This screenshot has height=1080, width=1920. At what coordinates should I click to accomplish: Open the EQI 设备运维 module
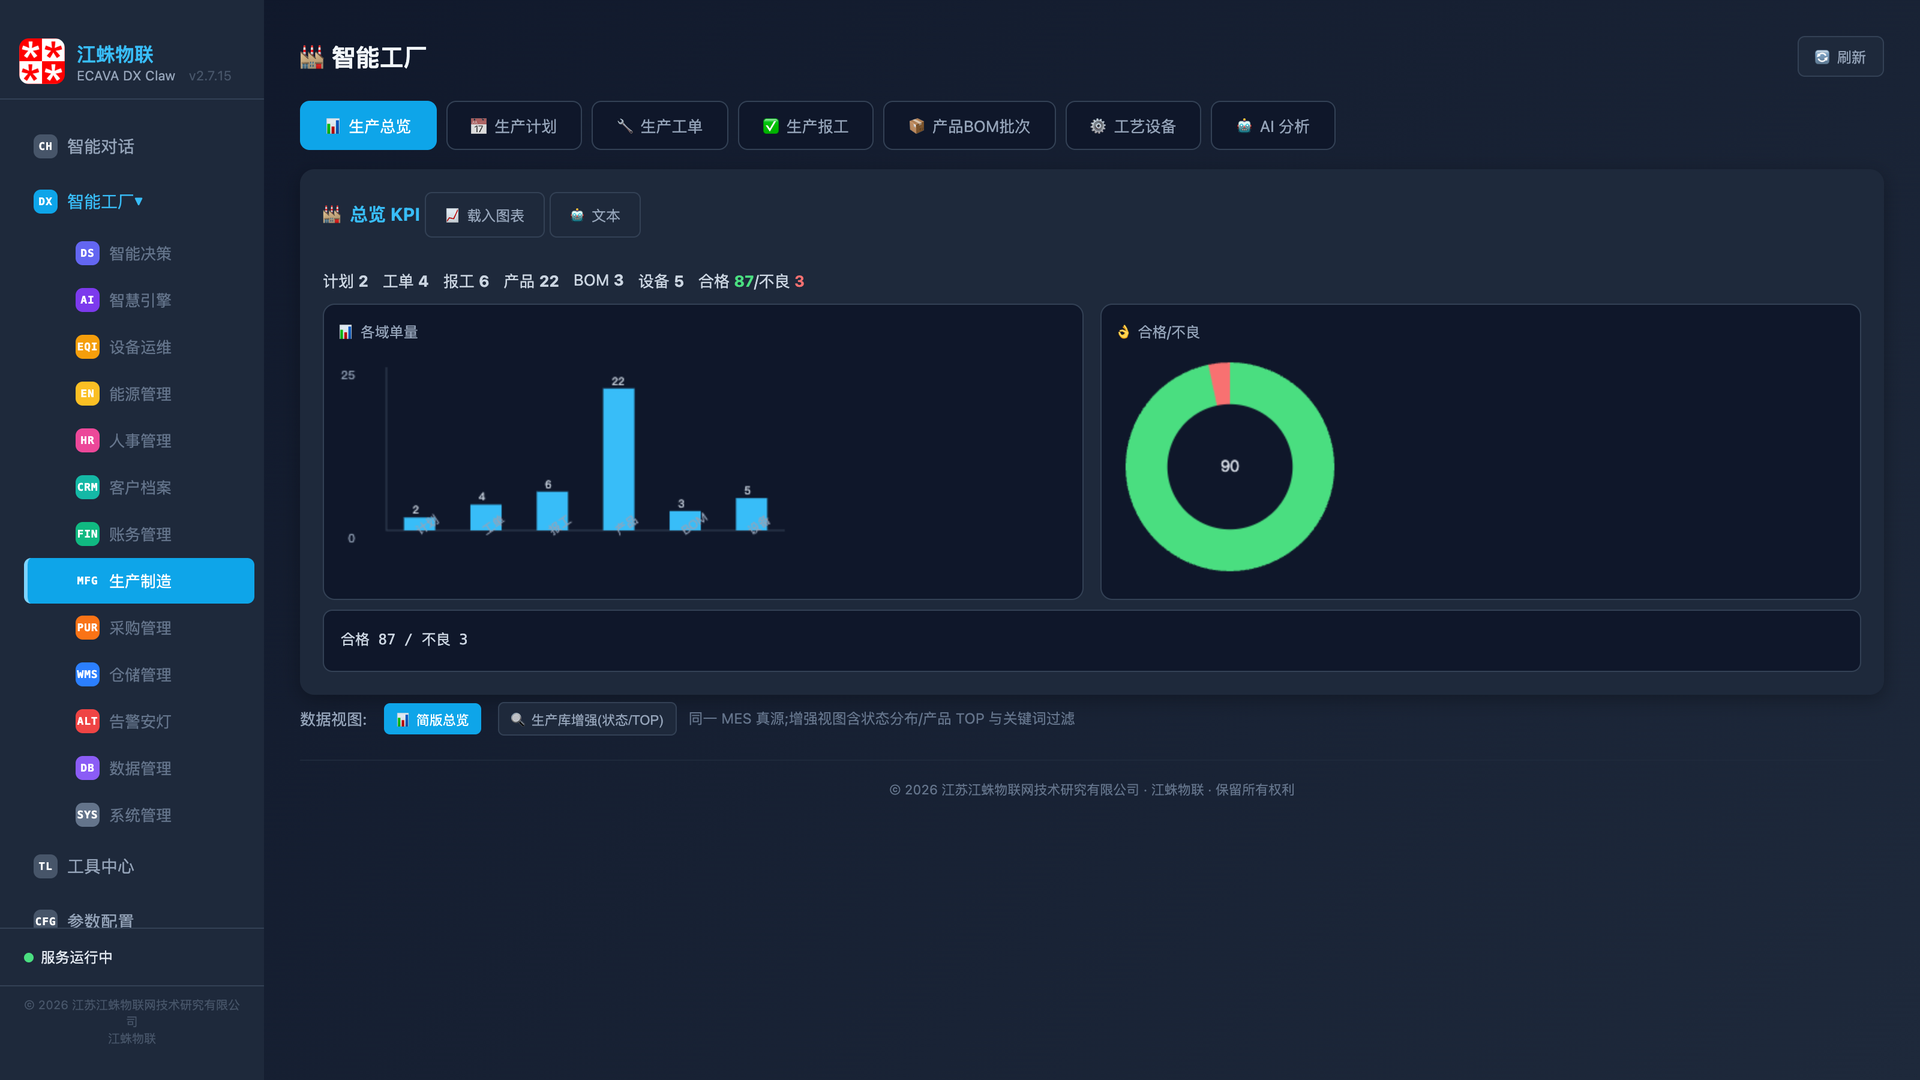point(139,347)
